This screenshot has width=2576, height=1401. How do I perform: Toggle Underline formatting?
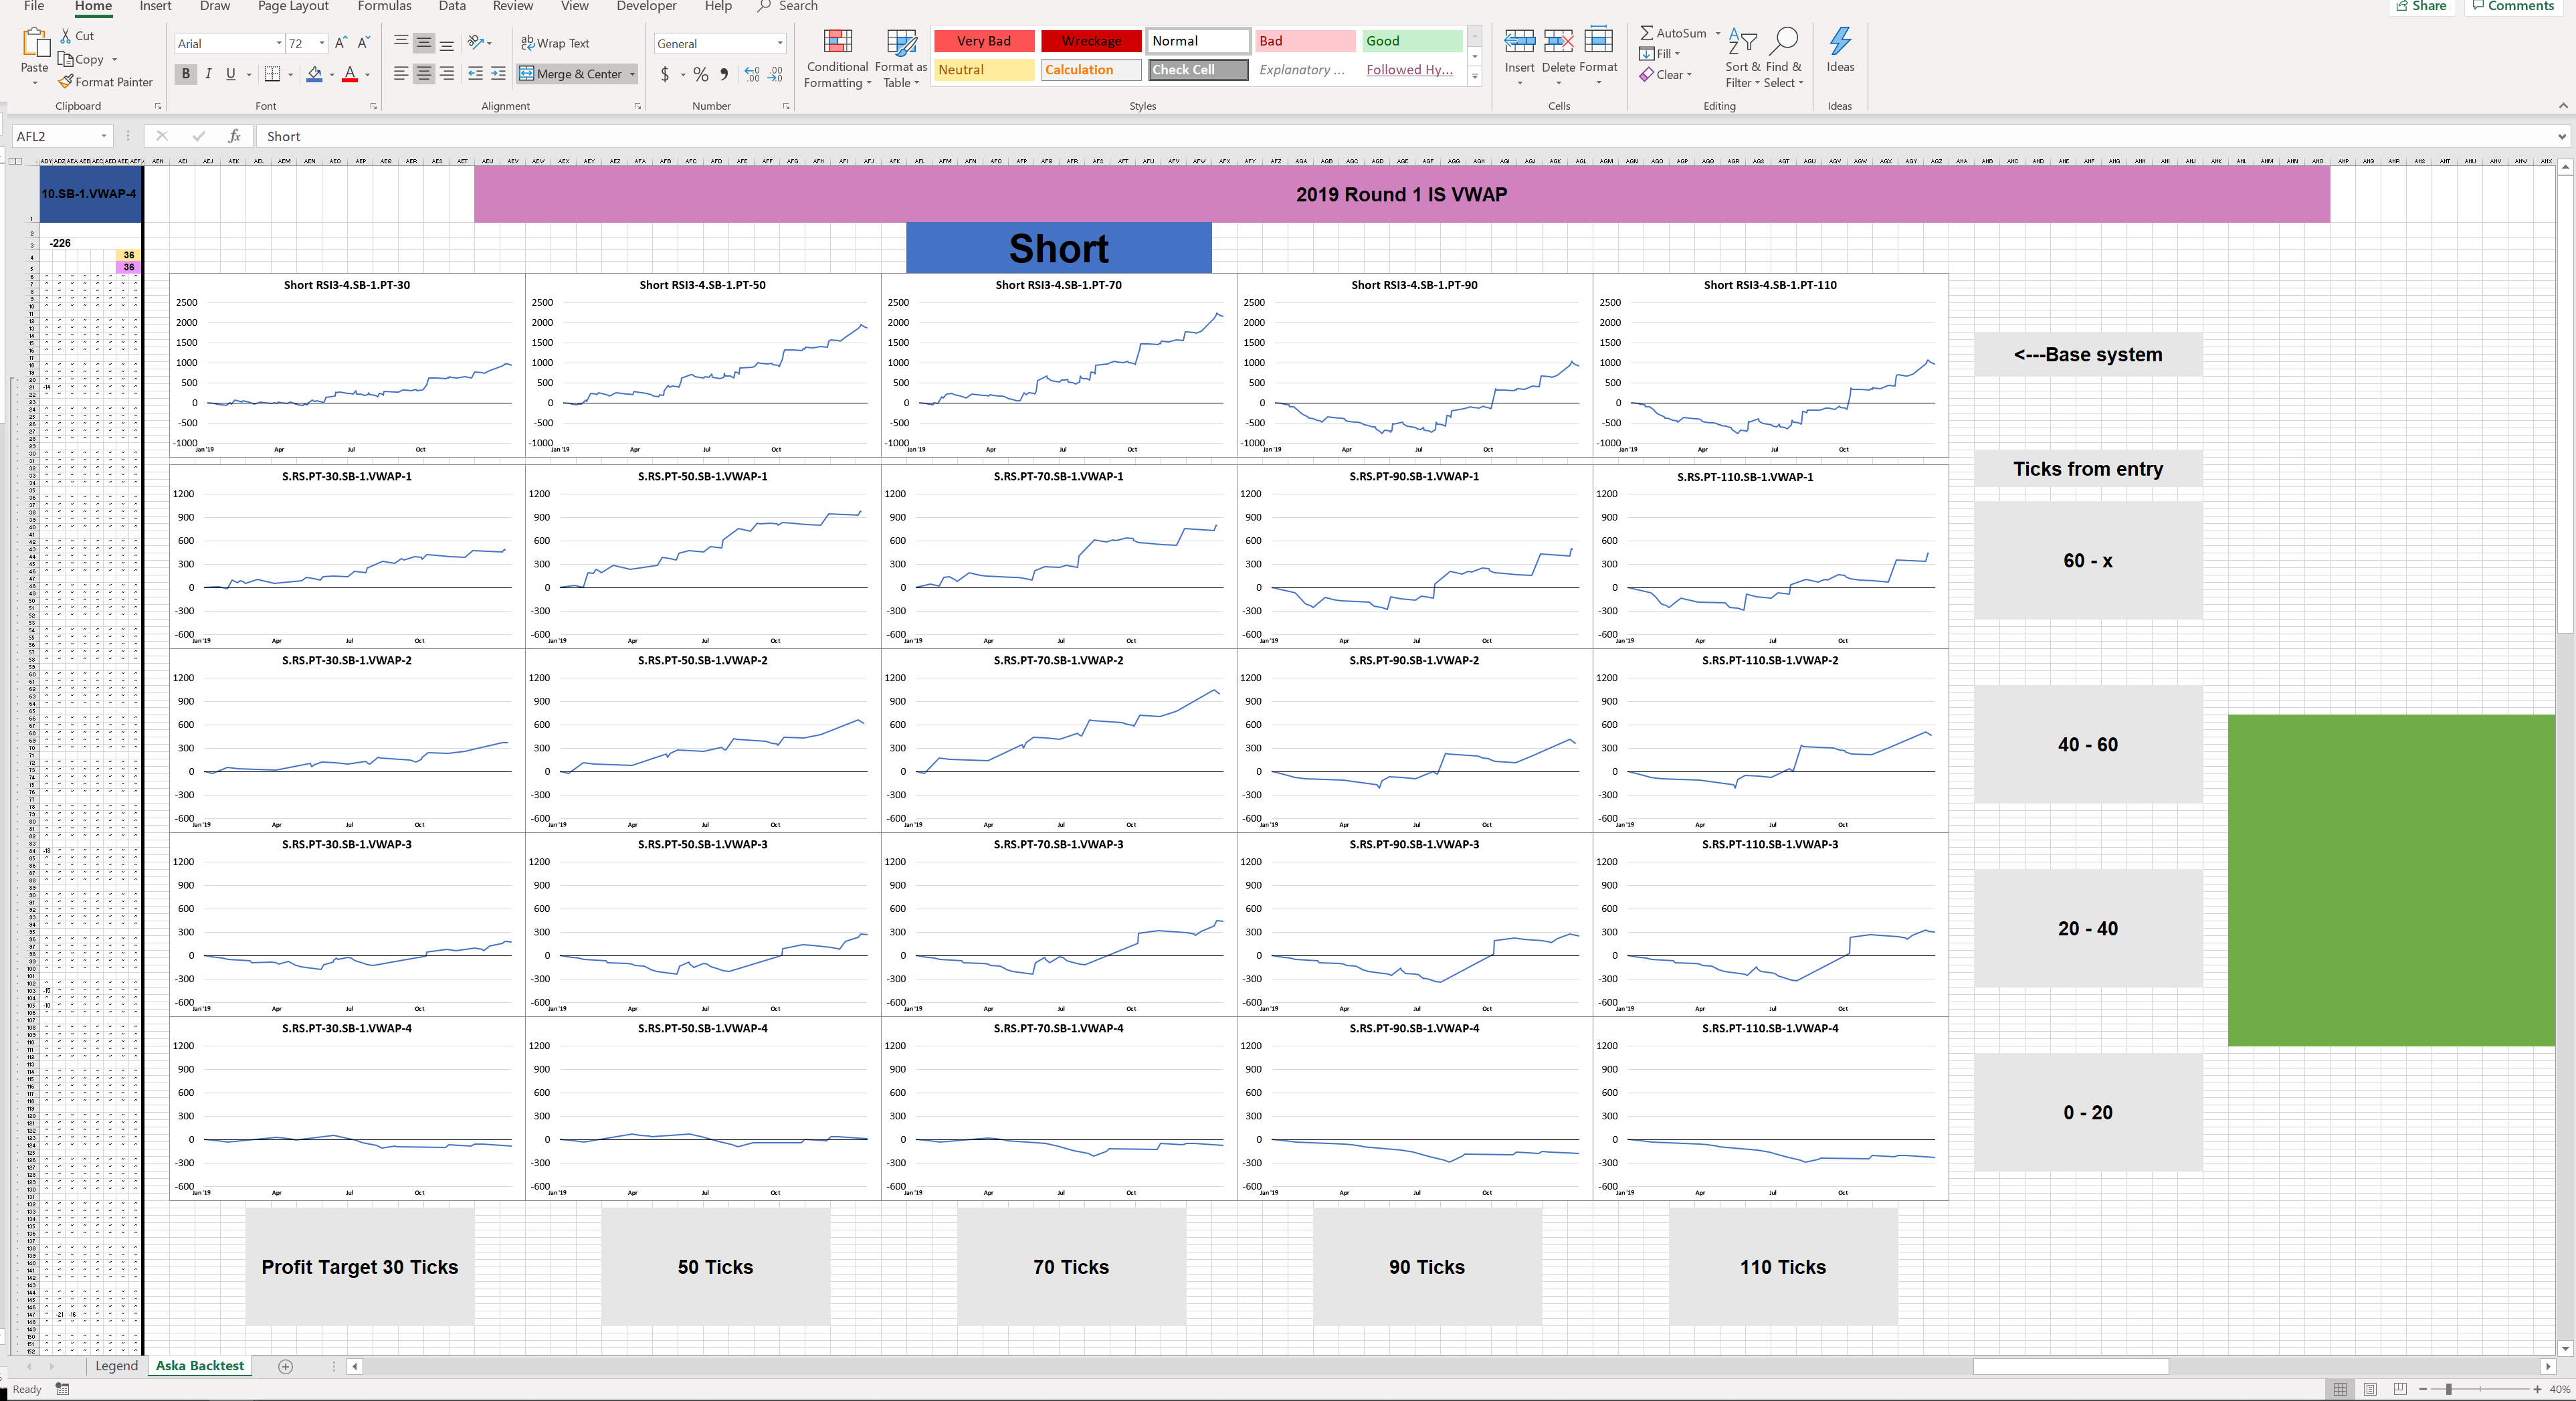click(x=231, y=74)
